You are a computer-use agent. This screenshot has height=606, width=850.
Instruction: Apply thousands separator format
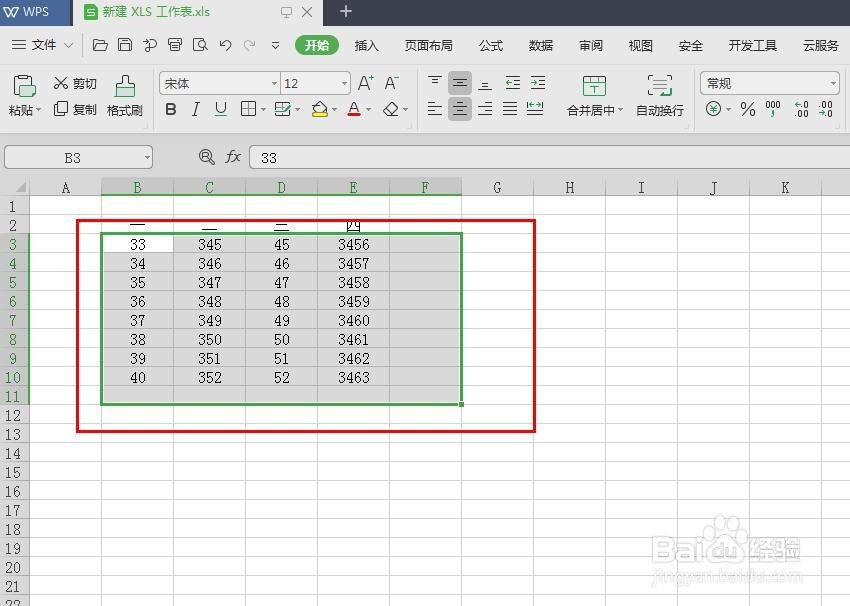(773, 109)
